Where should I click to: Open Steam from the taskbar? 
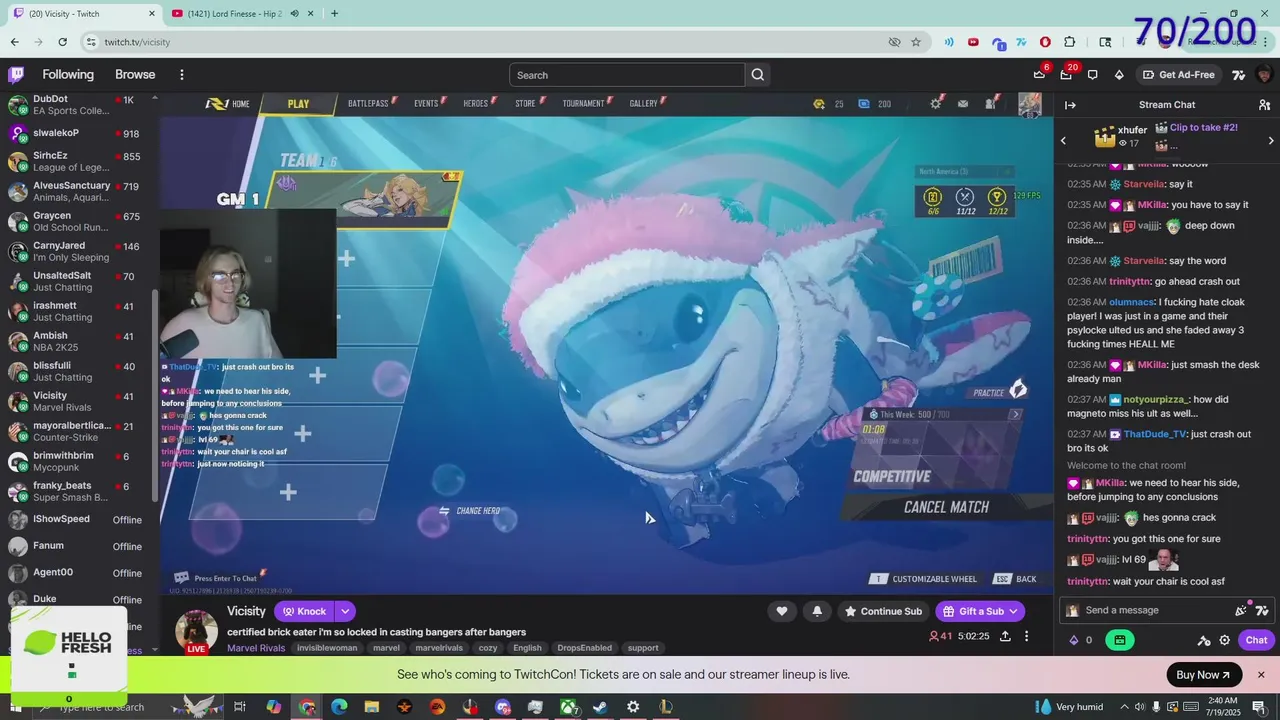click(x=600, y=707)
